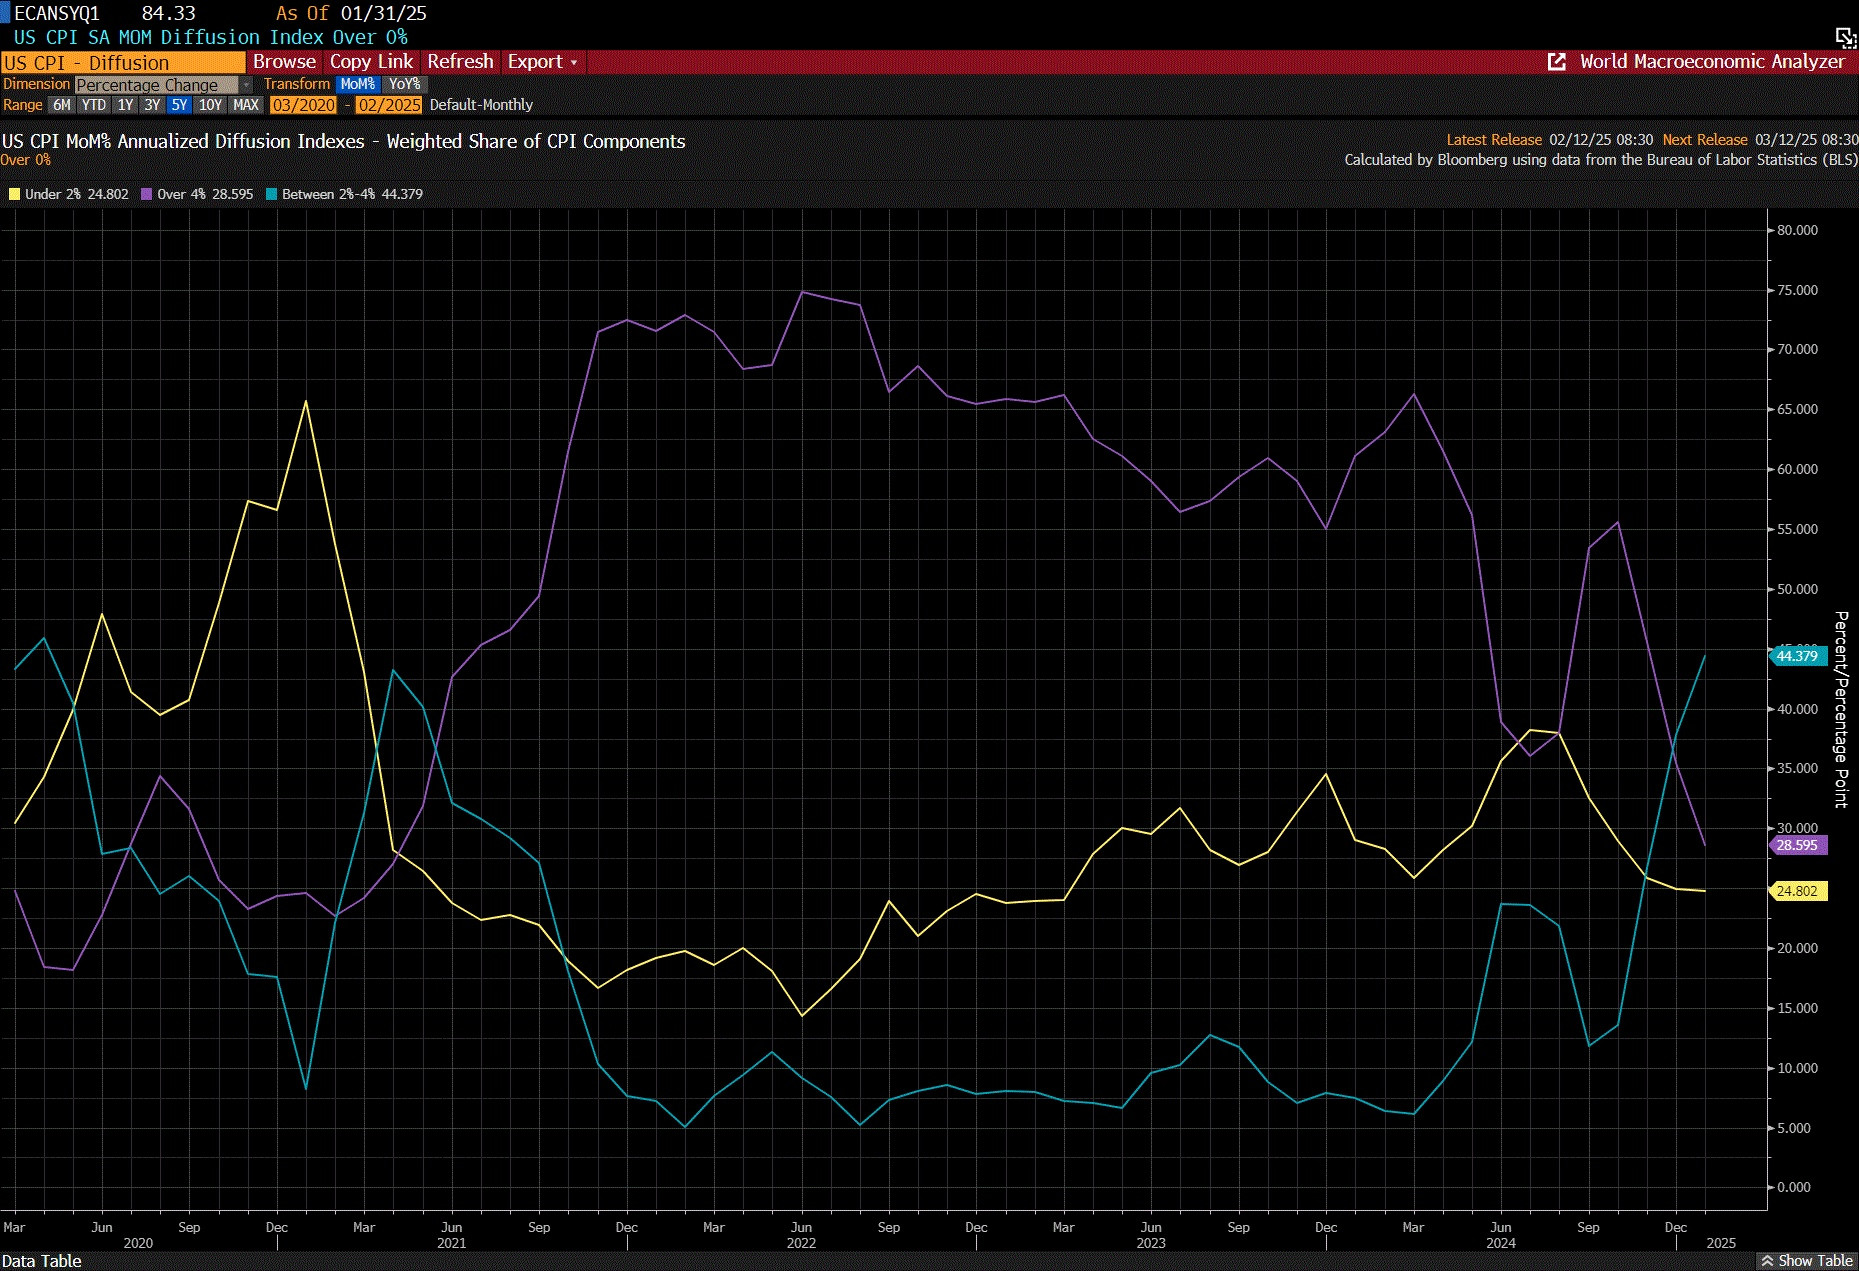Click the yellow Under 2% legend swatch
The image size is (1859, 1271).
point(14,194)
